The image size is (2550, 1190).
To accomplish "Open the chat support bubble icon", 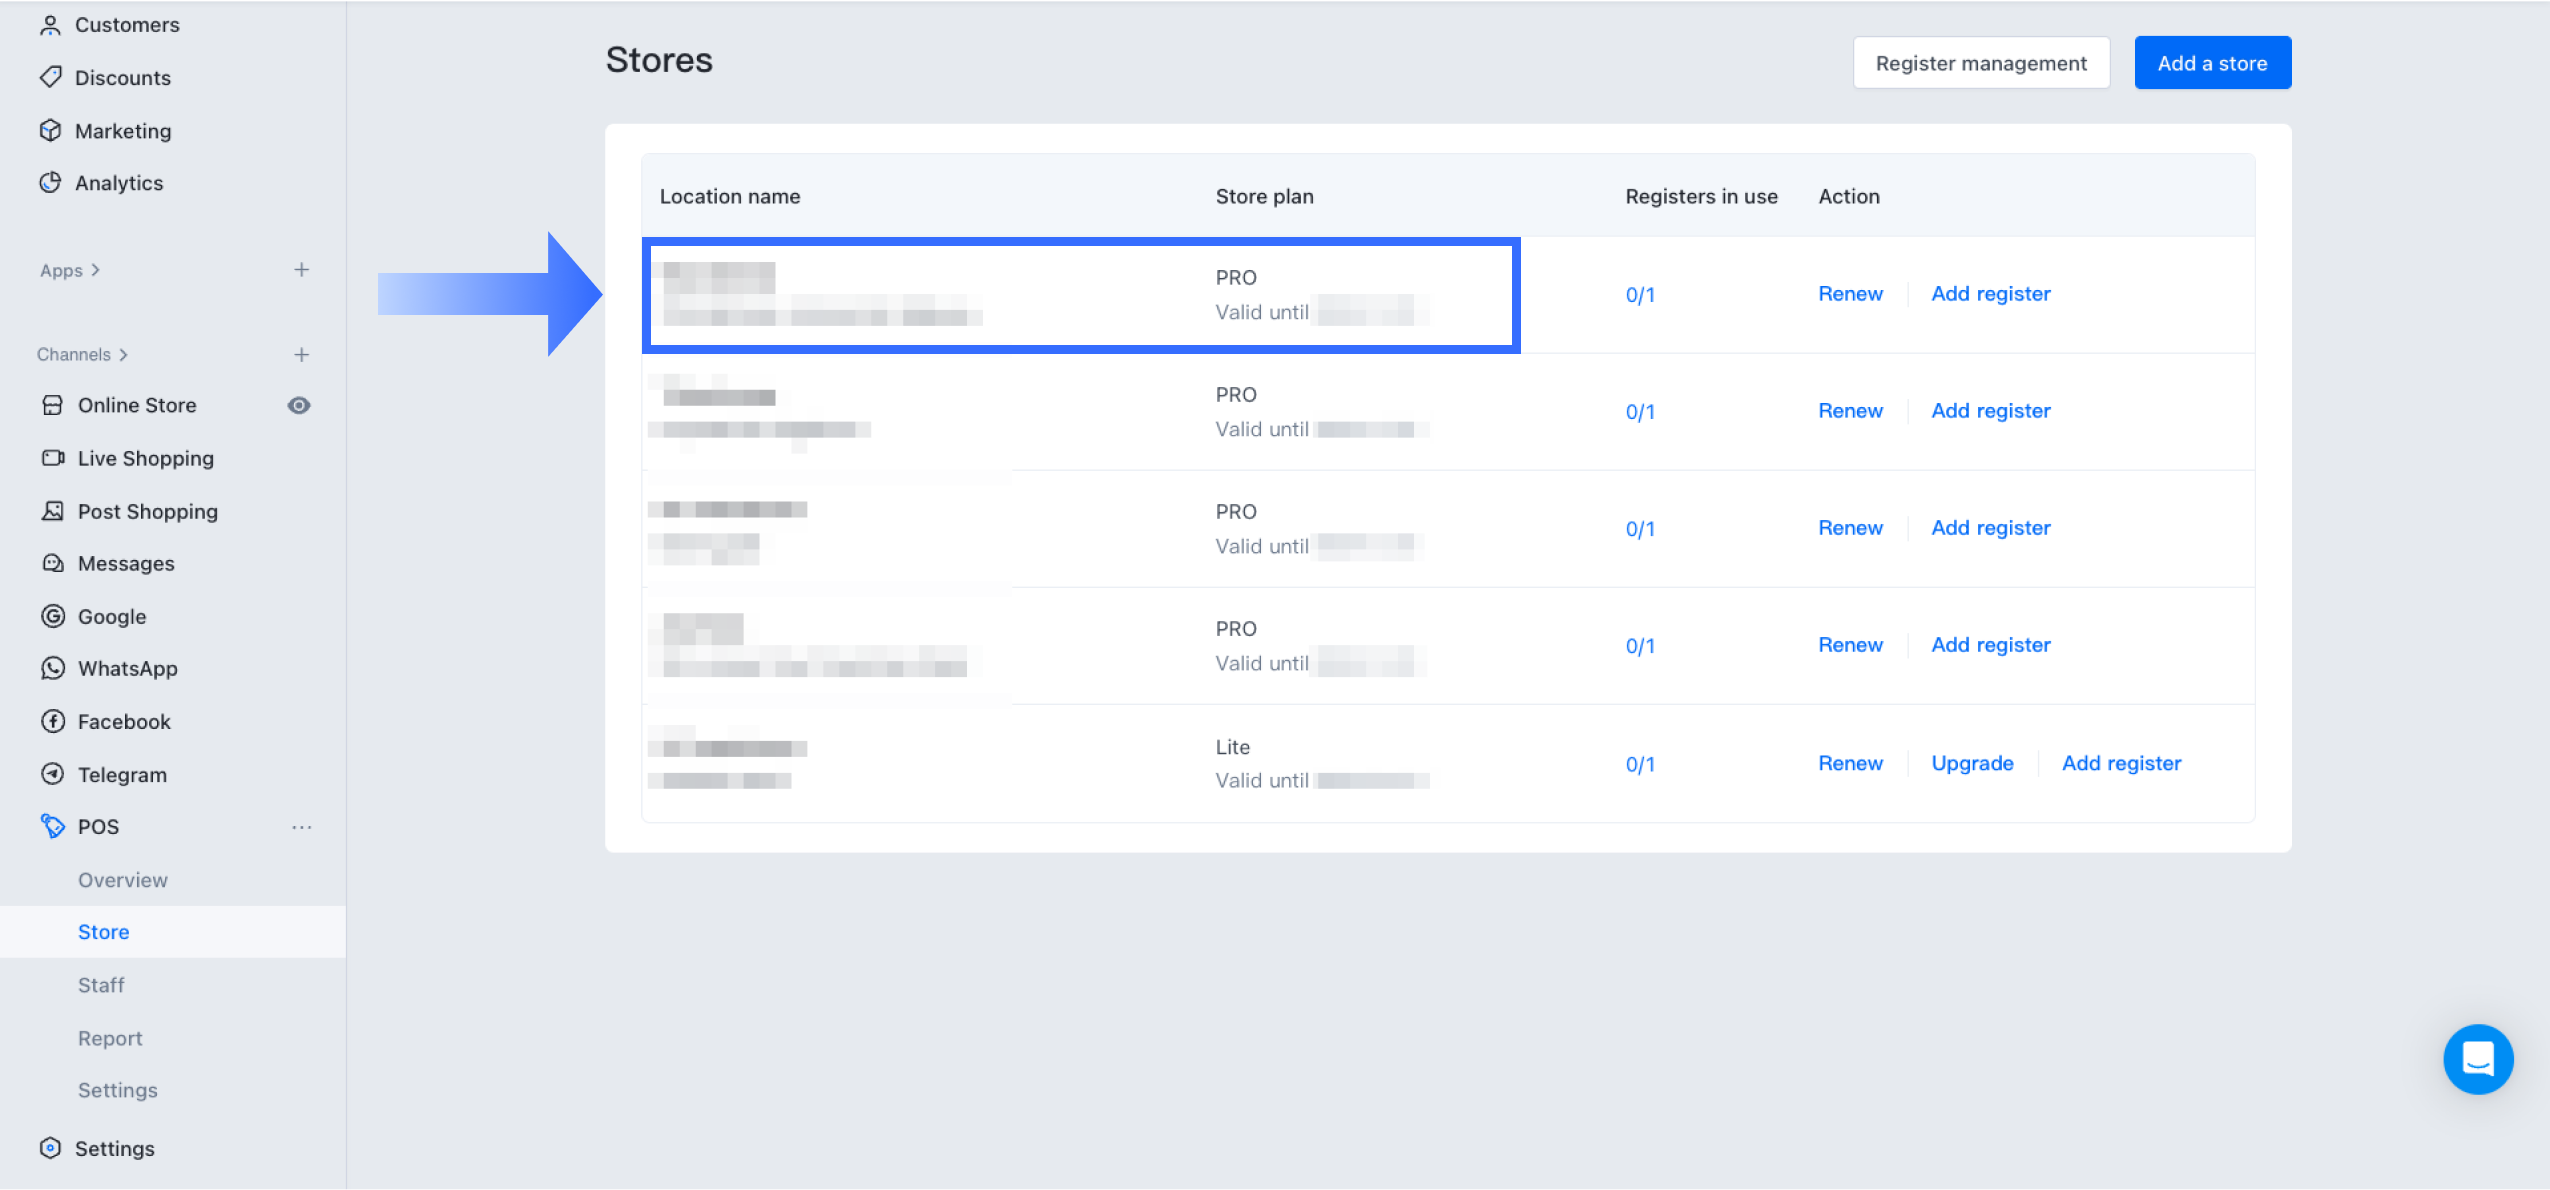I will pos(2477,1058).
